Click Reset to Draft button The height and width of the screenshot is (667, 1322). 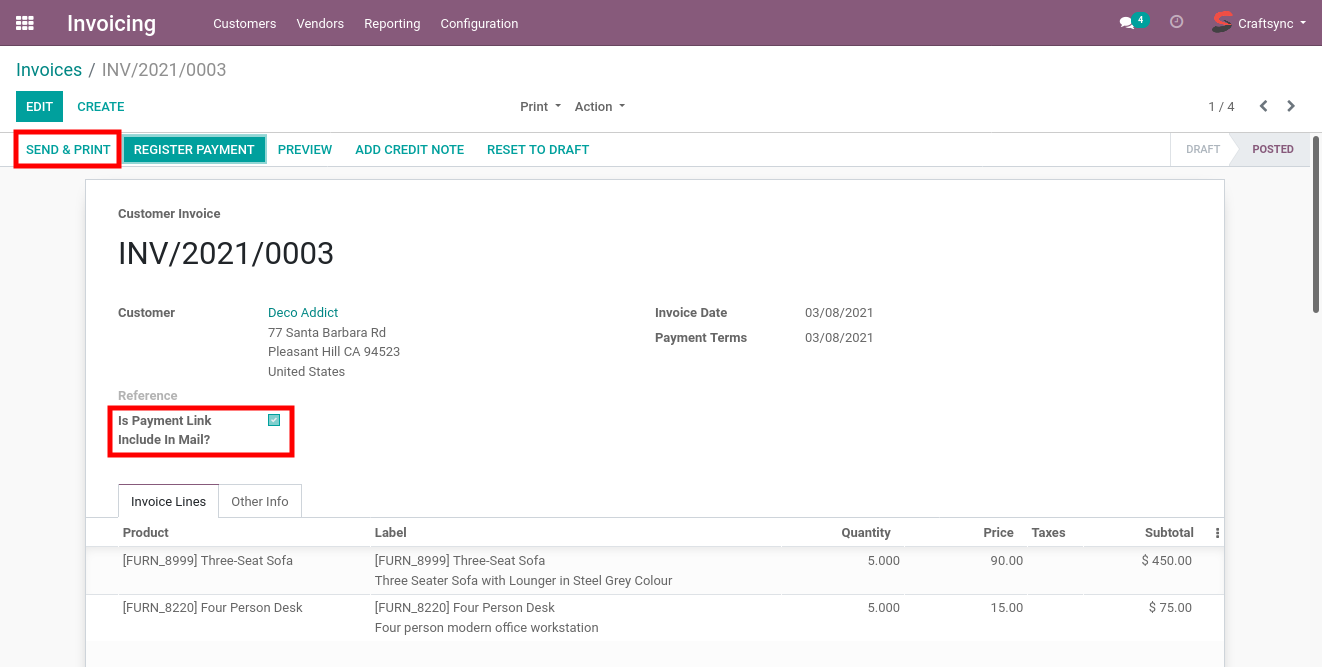click(x=537, y=150)
